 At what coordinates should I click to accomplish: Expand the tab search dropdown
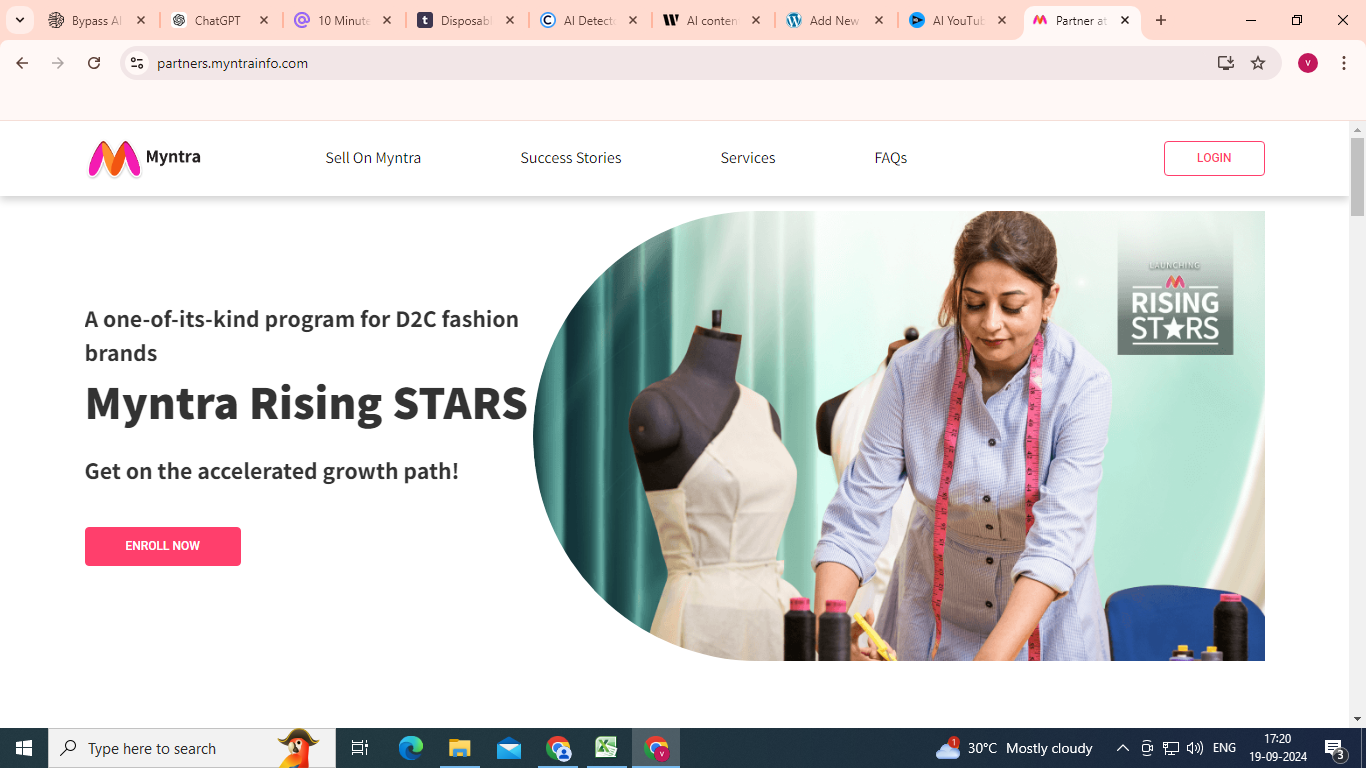19,20
